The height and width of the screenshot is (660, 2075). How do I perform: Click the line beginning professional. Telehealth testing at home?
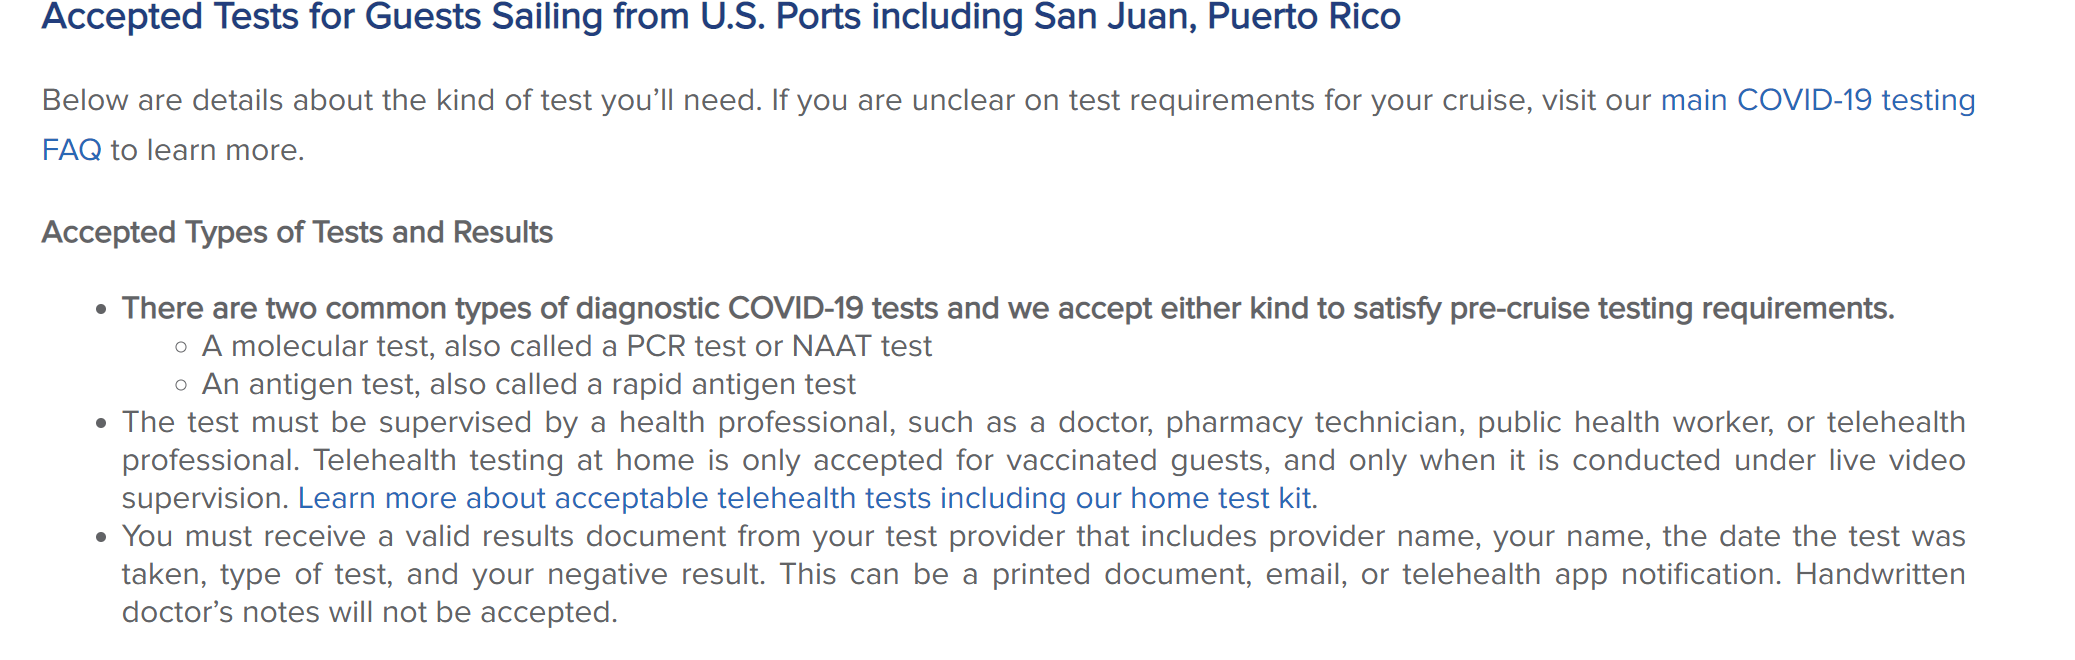(x=1044, y=460)
